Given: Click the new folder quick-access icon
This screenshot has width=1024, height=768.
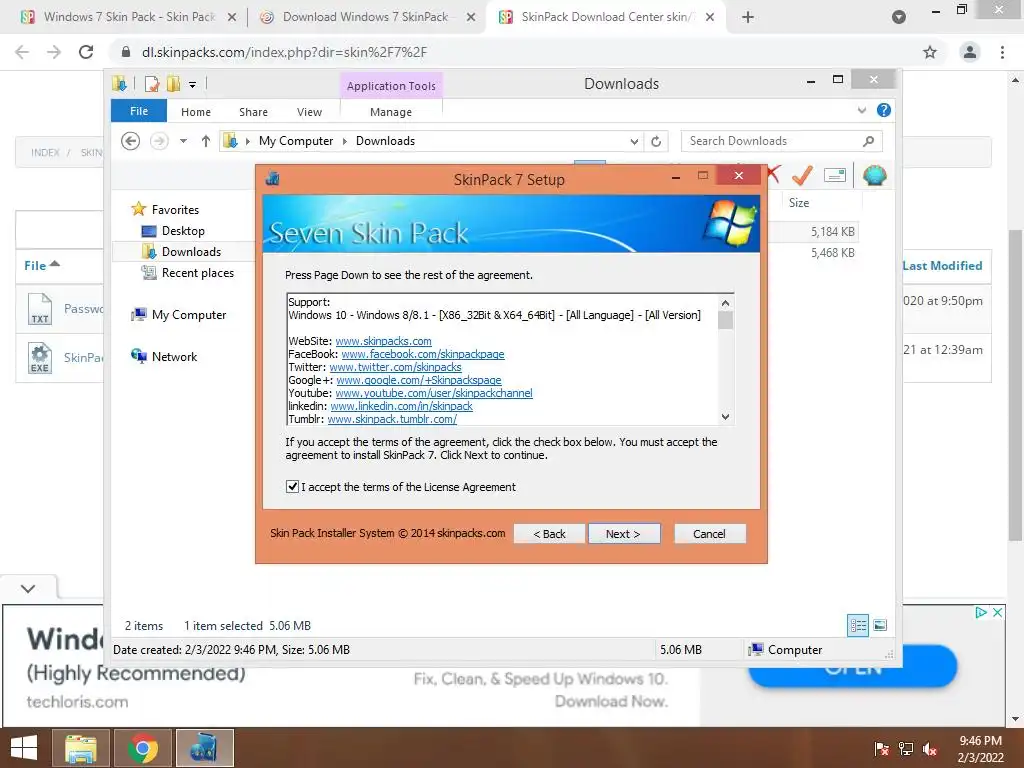Looking at the screenshot, I should click(173, 84).
